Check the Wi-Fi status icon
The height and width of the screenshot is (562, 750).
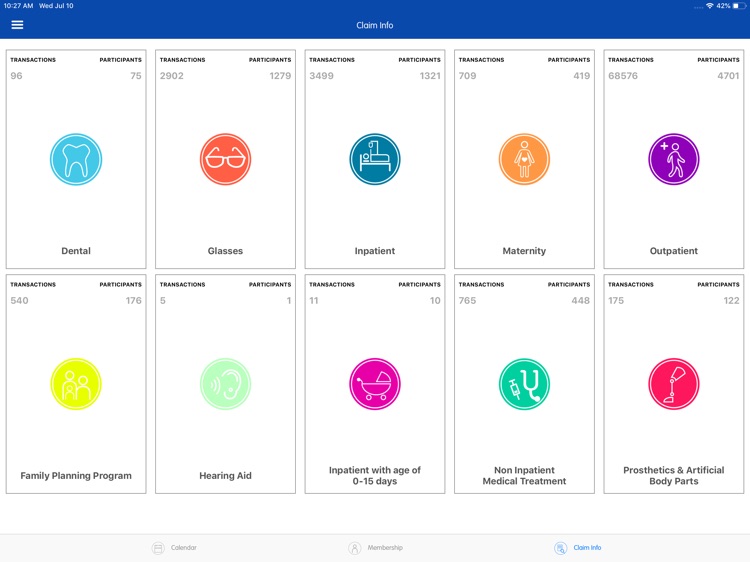tap(710, 6)
